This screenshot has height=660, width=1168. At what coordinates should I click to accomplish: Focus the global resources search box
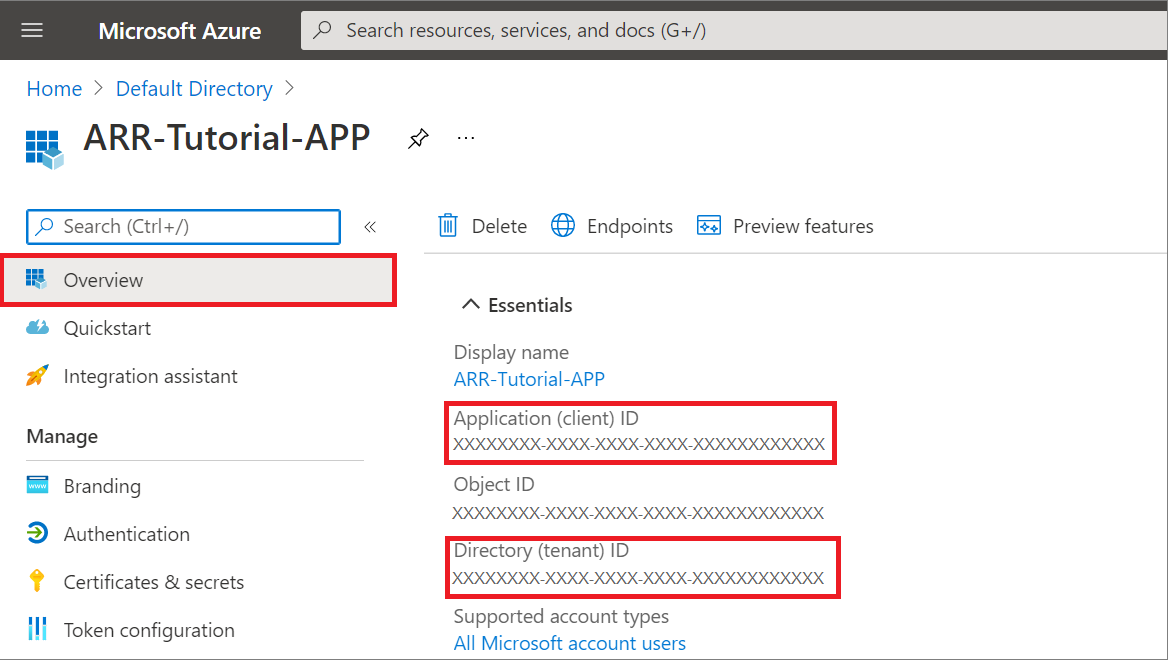coord(734,31)
